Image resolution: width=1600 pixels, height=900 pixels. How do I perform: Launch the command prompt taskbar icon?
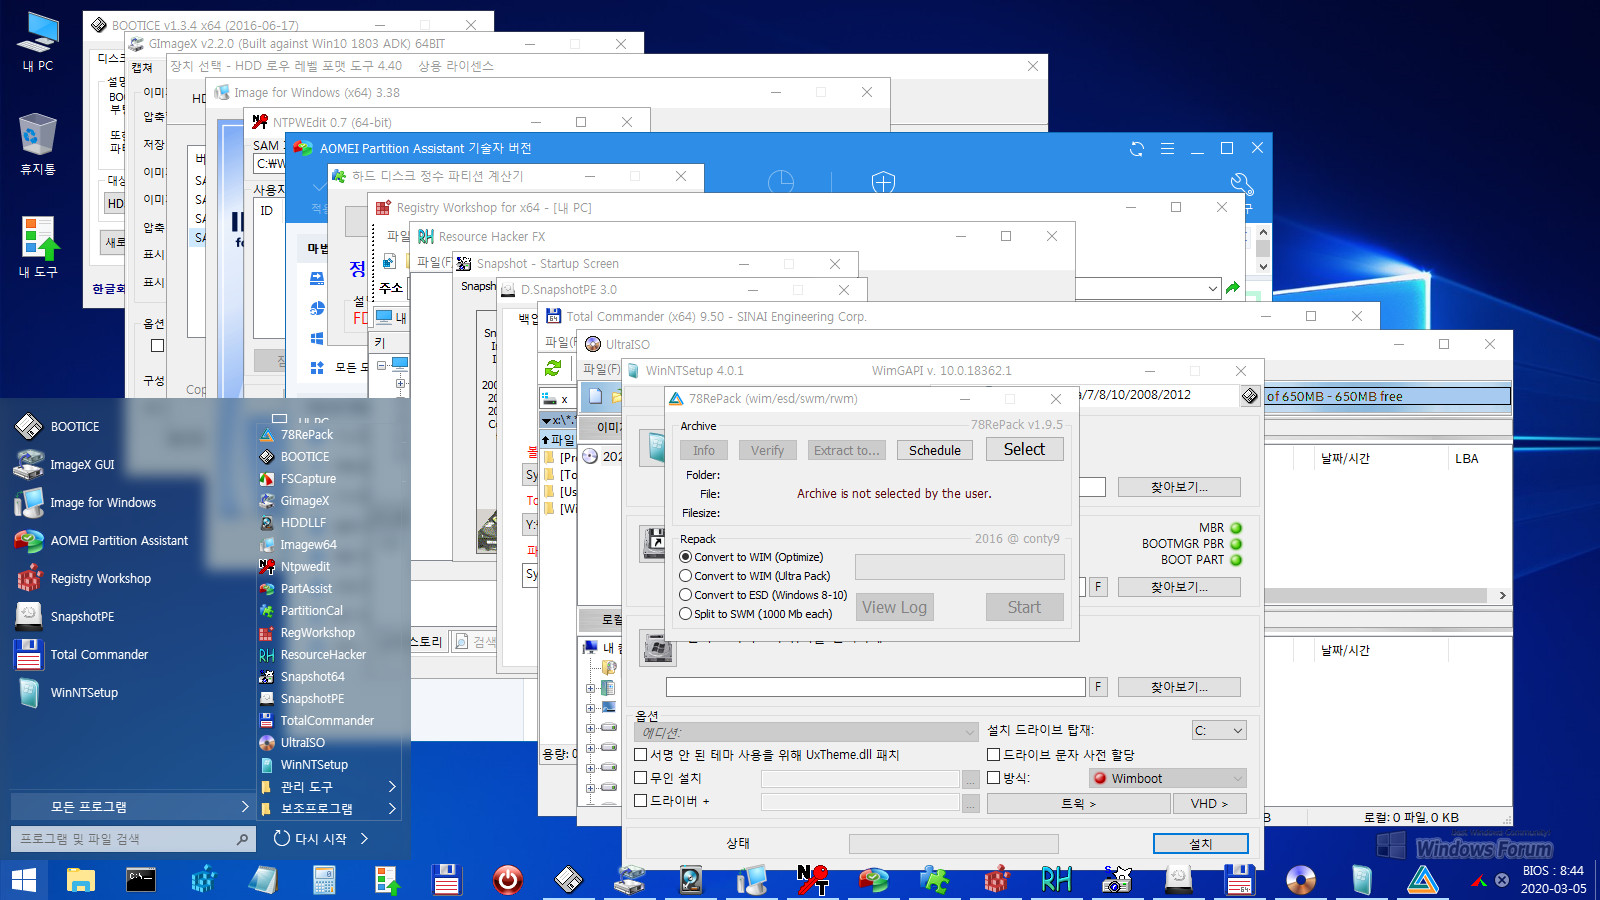(141, 880)
